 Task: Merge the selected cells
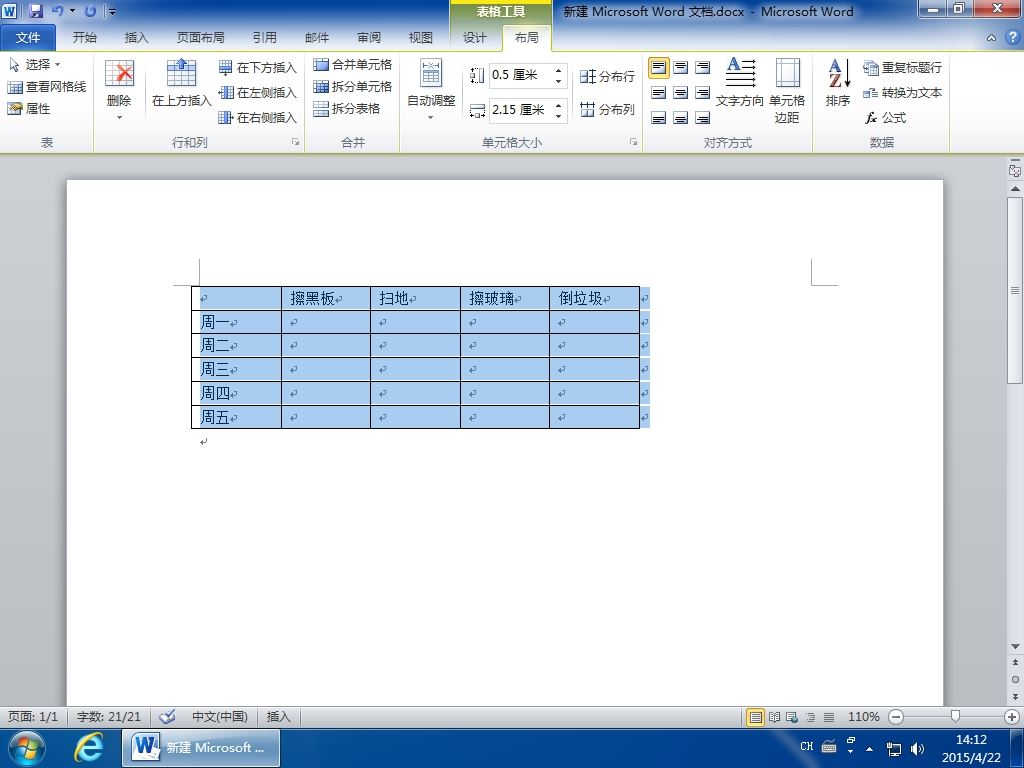352,65
